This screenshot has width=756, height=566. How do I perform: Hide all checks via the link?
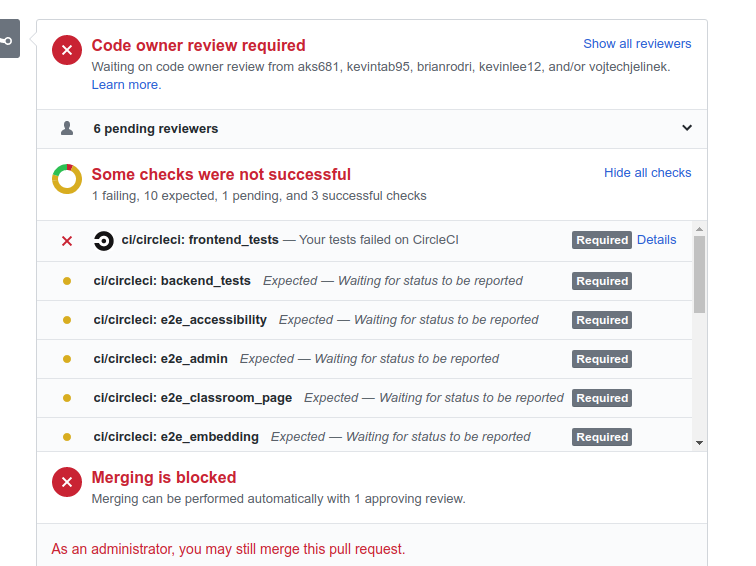point(648,173)
